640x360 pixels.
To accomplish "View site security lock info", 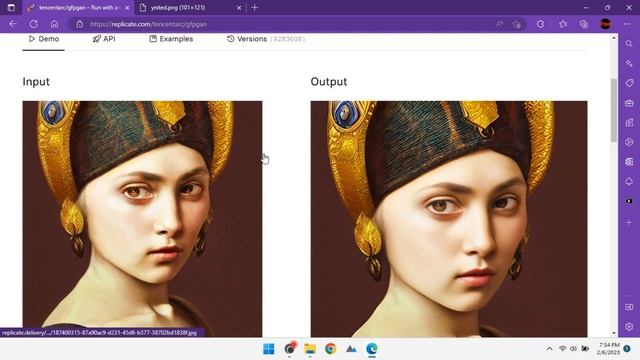I will pos(80,24).
